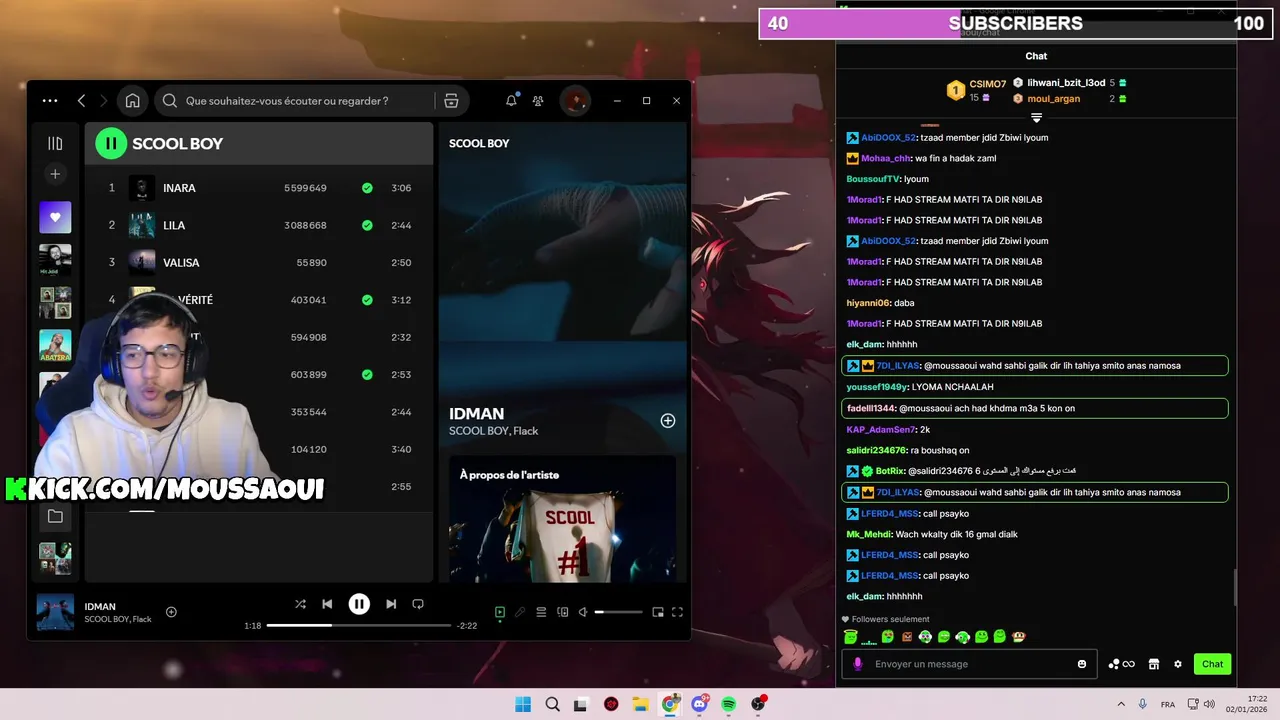Toggle repeat mode
The width and height of the screenshot is (1280, 720).
tap(418, 604)
